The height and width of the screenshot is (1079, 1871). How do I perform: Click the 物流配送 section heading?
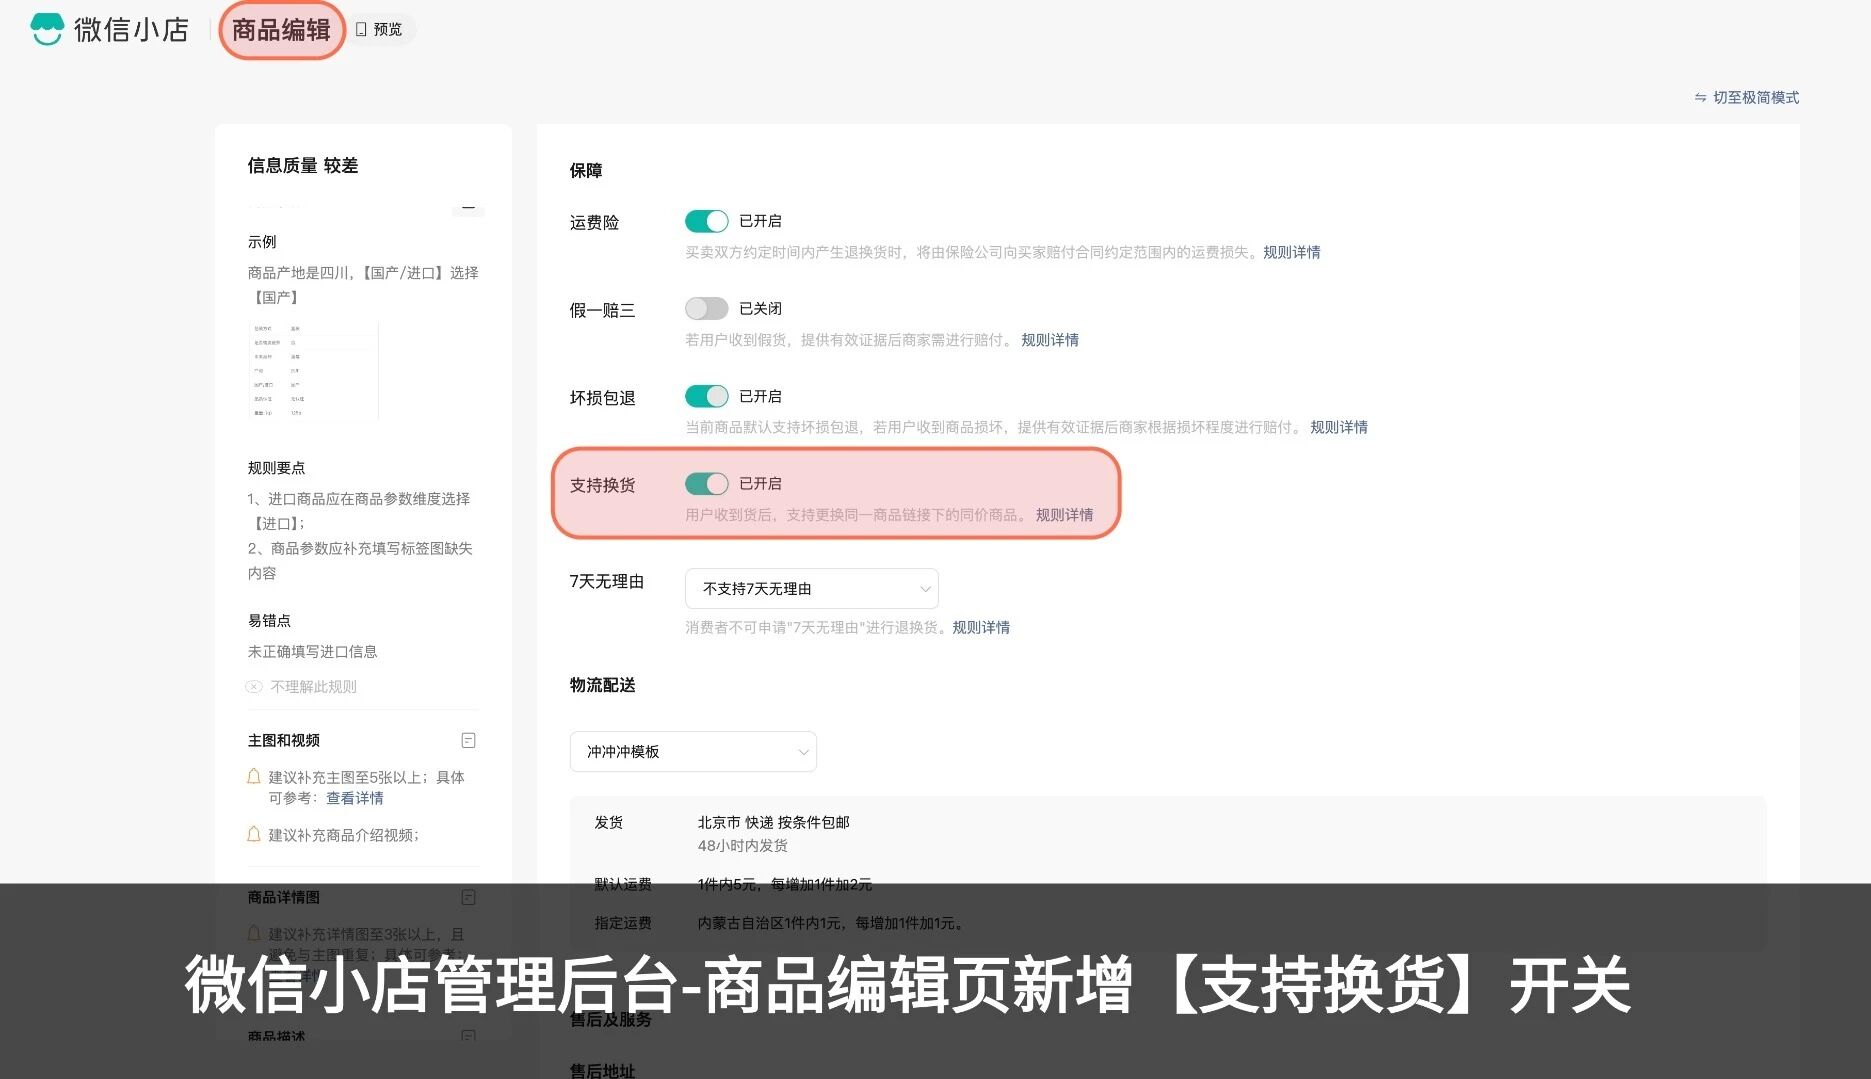[x=603, y=685]
